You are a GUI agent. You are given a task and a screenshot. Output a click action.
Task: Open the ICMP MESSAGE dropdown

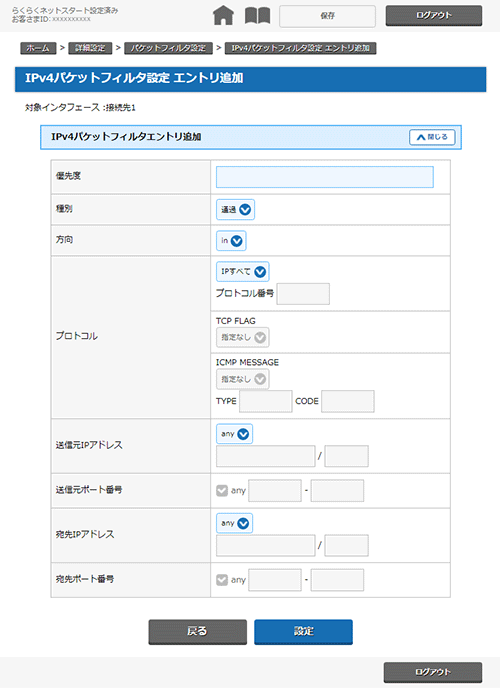243,379
